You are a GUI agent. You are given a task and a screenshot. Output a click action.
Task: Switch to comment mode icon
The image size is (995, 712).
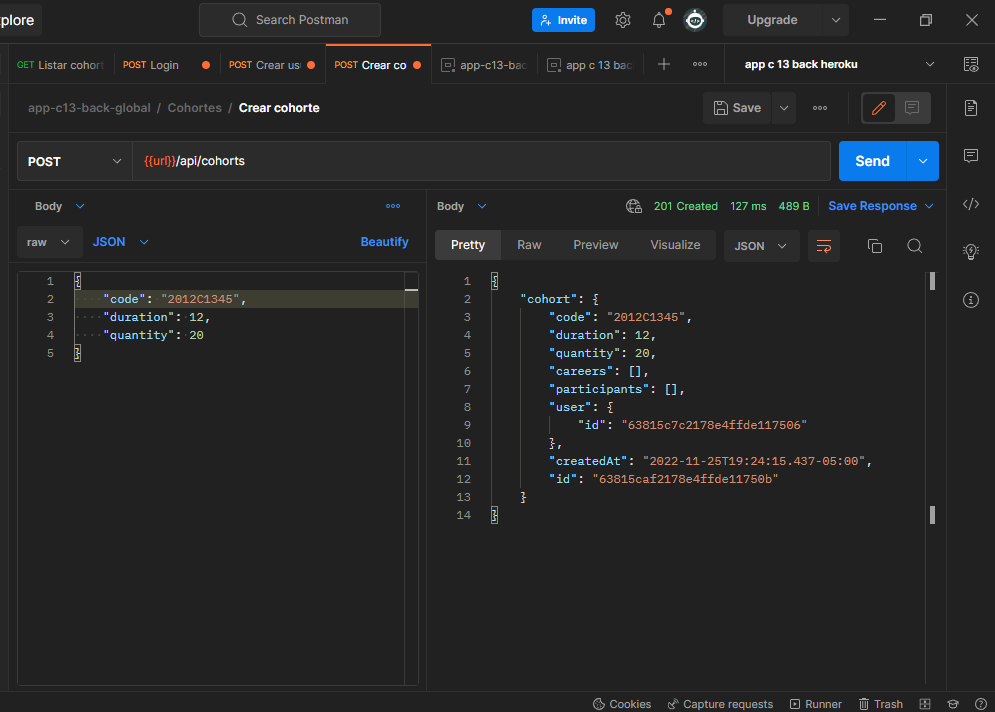click(x=911, y=108)
